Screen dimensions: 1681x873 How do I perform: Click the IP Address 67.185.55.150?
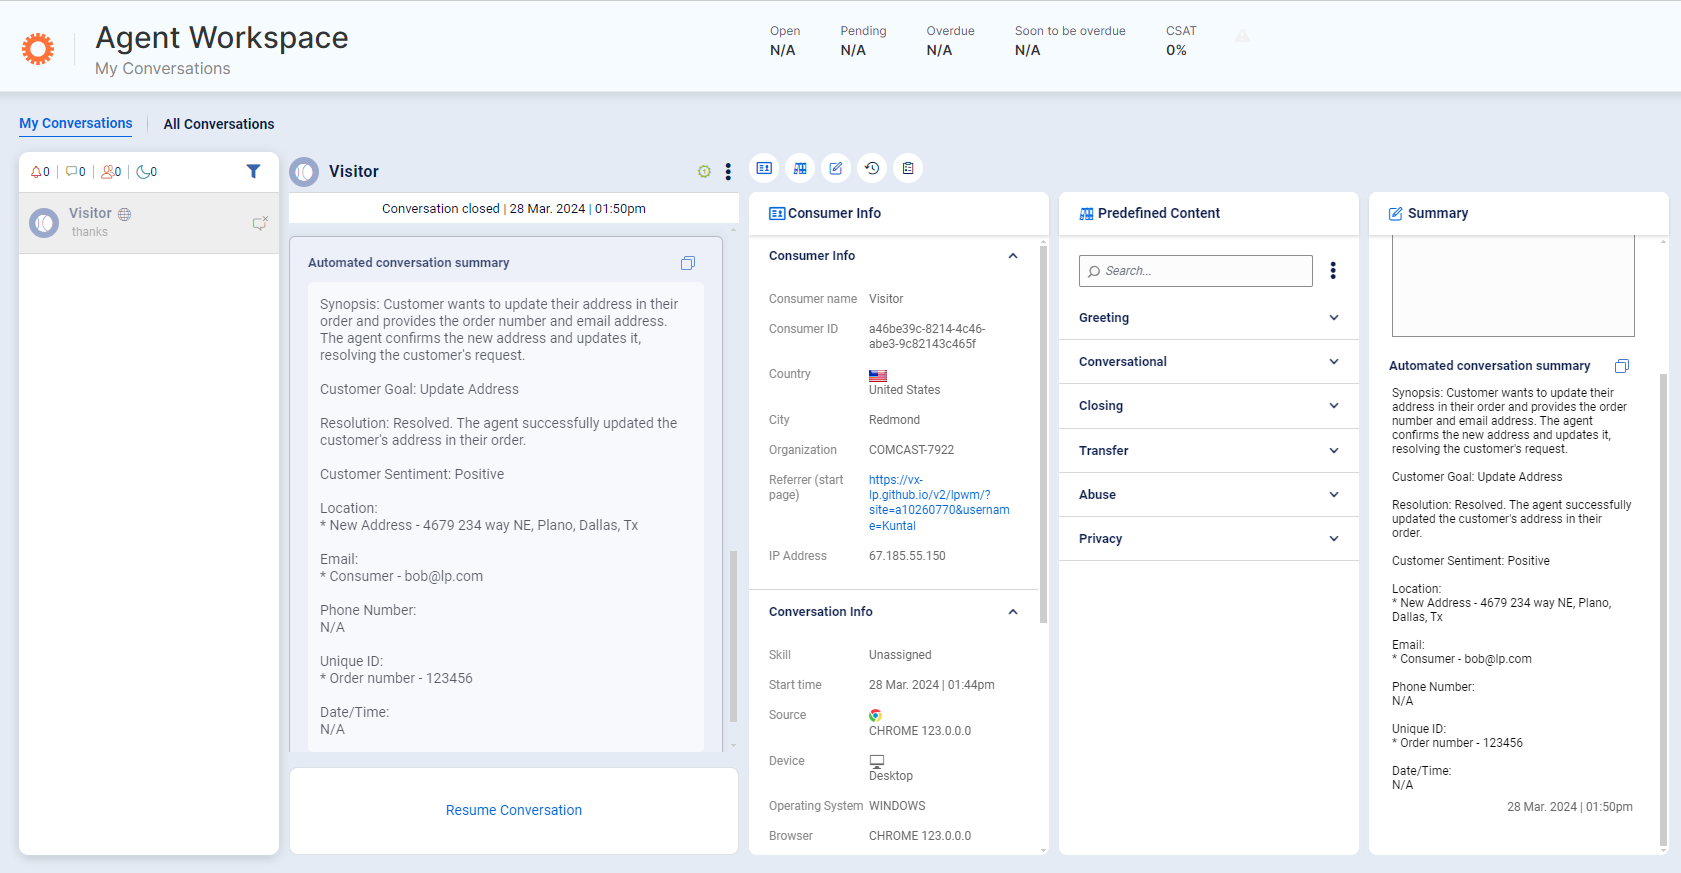tap(907, 556)
